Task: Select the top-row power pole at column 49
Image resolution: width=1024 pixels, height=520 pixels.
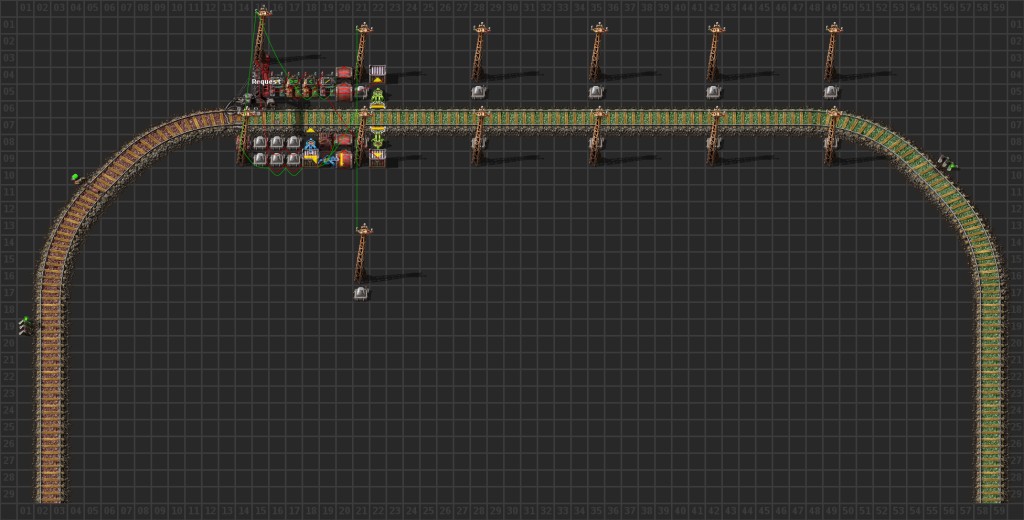Action: coord(833,52)
